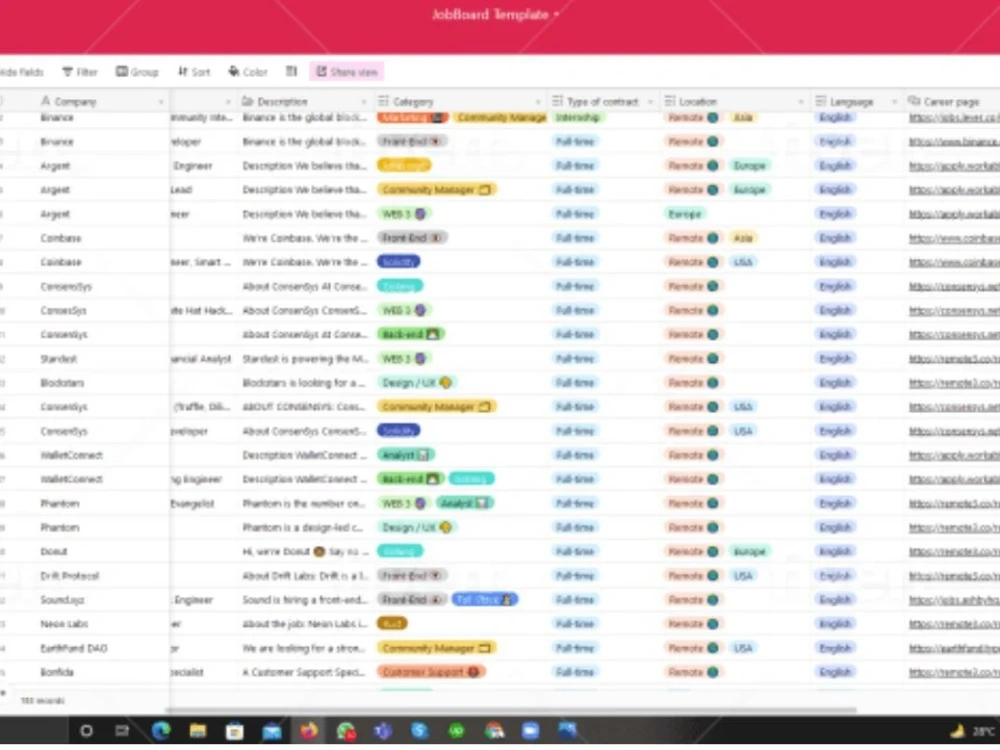This screenshot has width=1000, height=750.
Task: Expand the Description column dropdown arrow
Action: point(364,102)
